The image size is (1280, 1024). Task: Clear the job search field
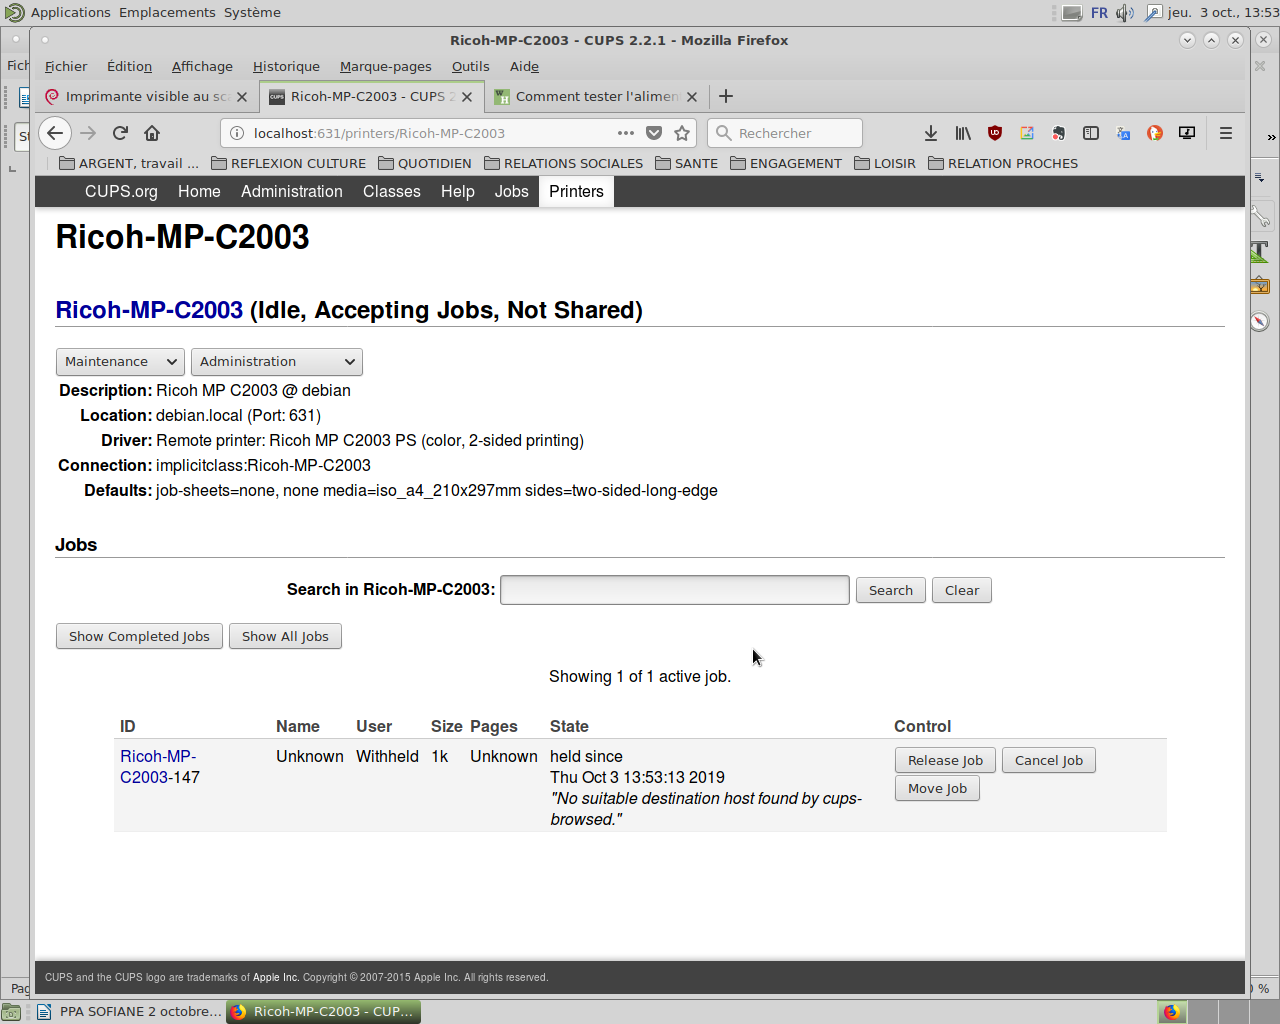tap(962, 590)
